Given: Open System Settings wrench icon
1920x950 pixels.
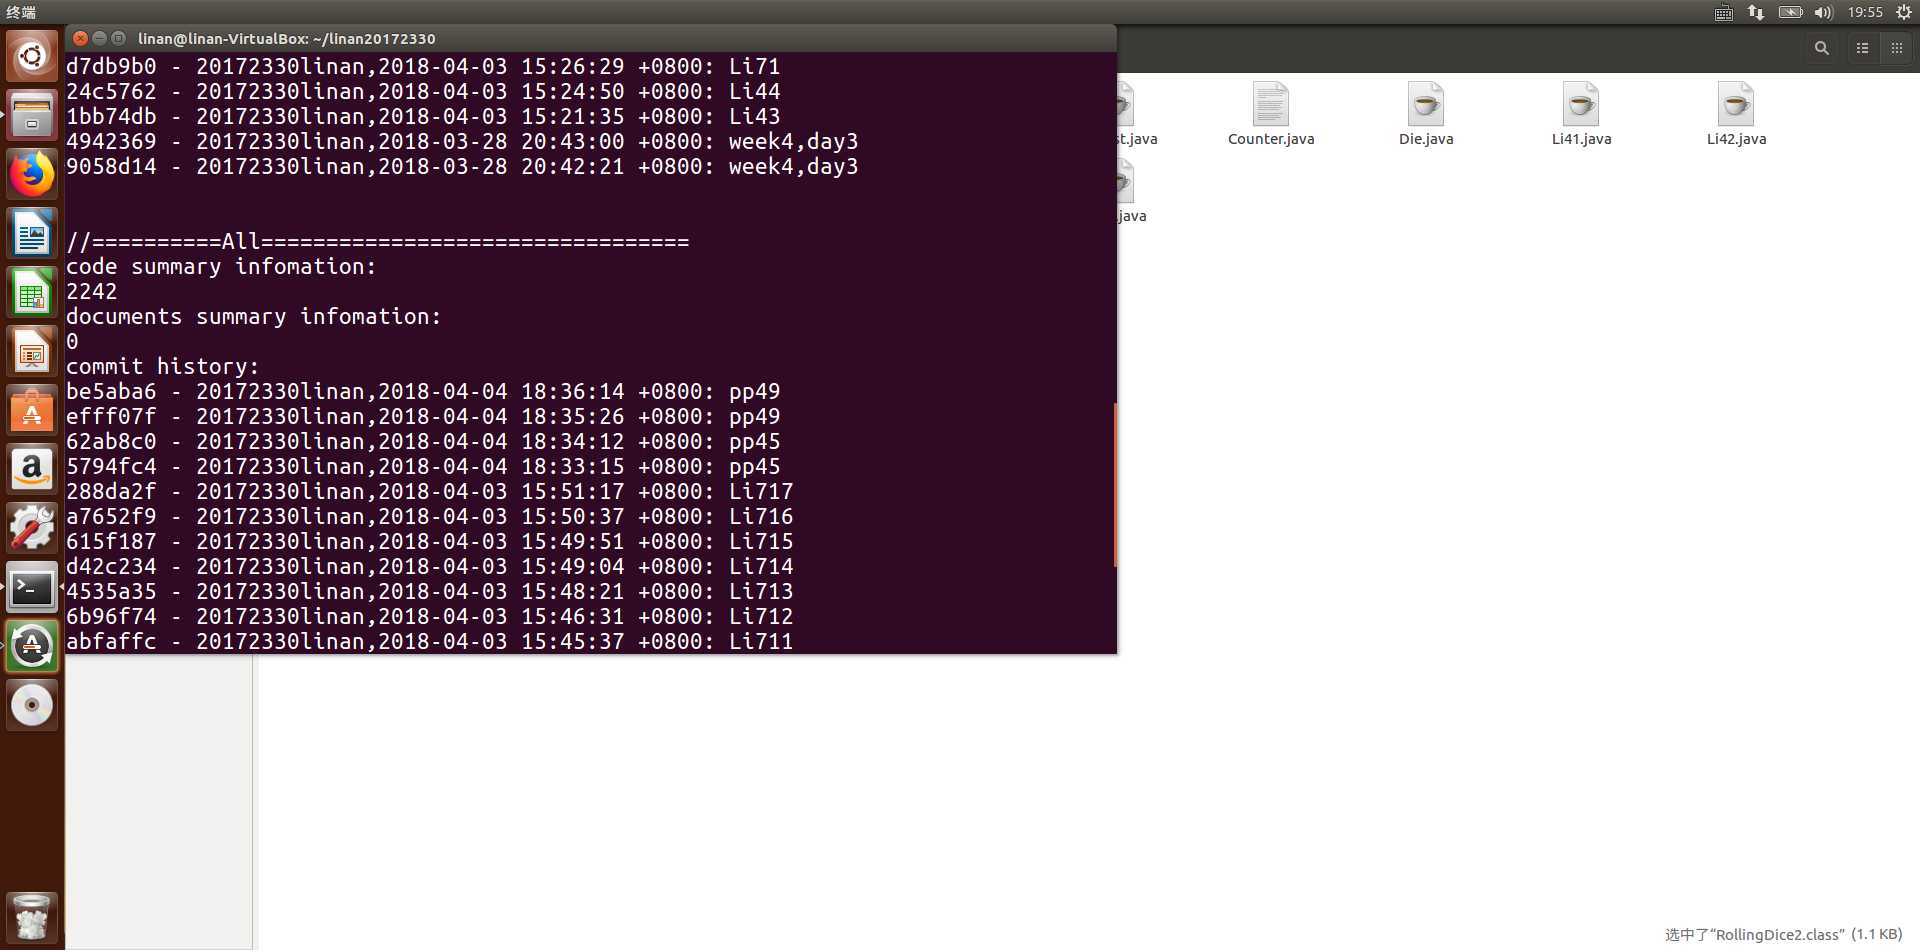Looking at the screenshot, I should 32,528.
